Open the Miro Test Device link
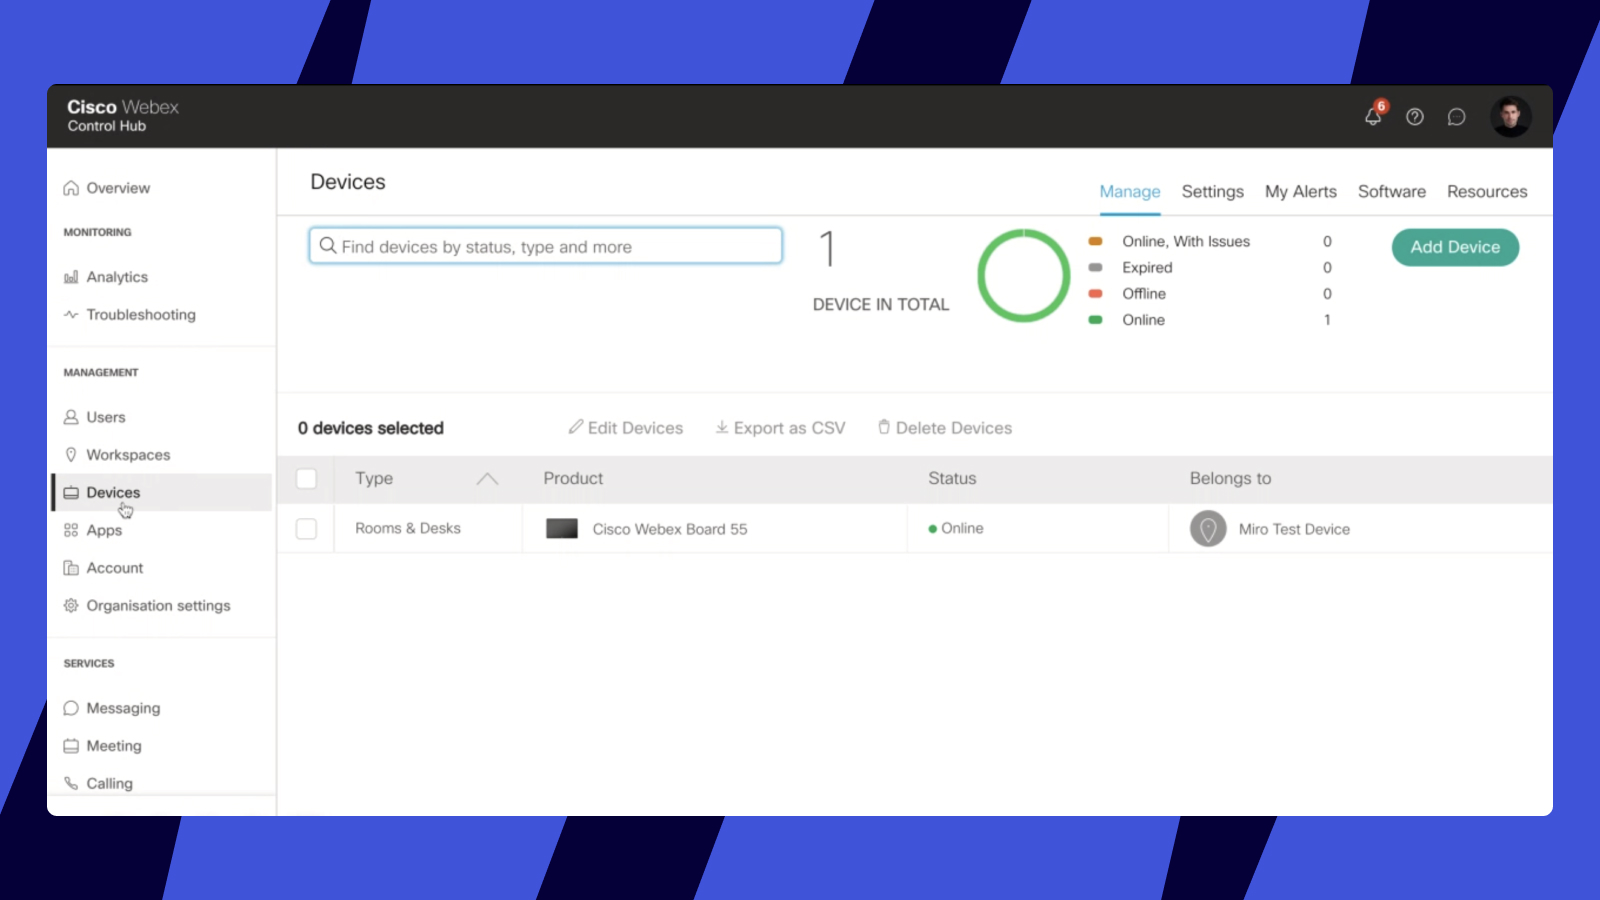This screenshot has height=900, width=1600. coord(1294,529)
